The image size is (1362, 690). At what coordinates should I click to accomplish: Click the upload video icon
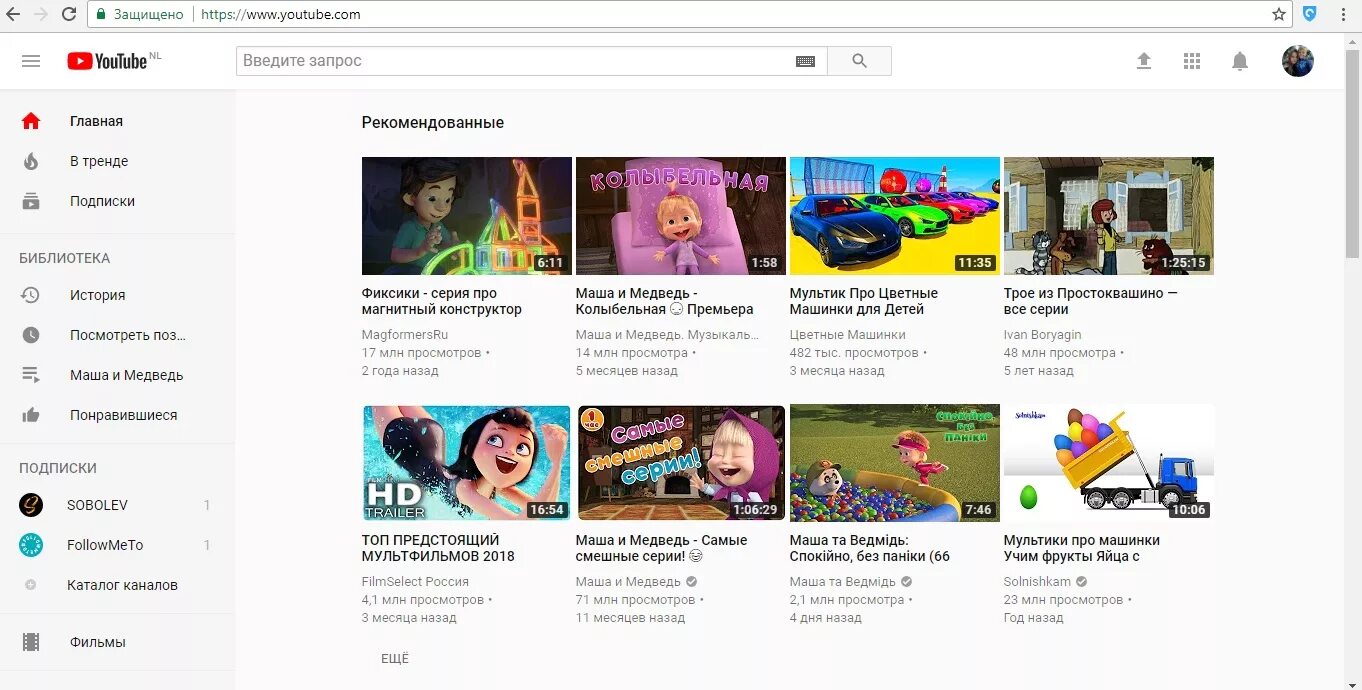(x=1144, y=61)
